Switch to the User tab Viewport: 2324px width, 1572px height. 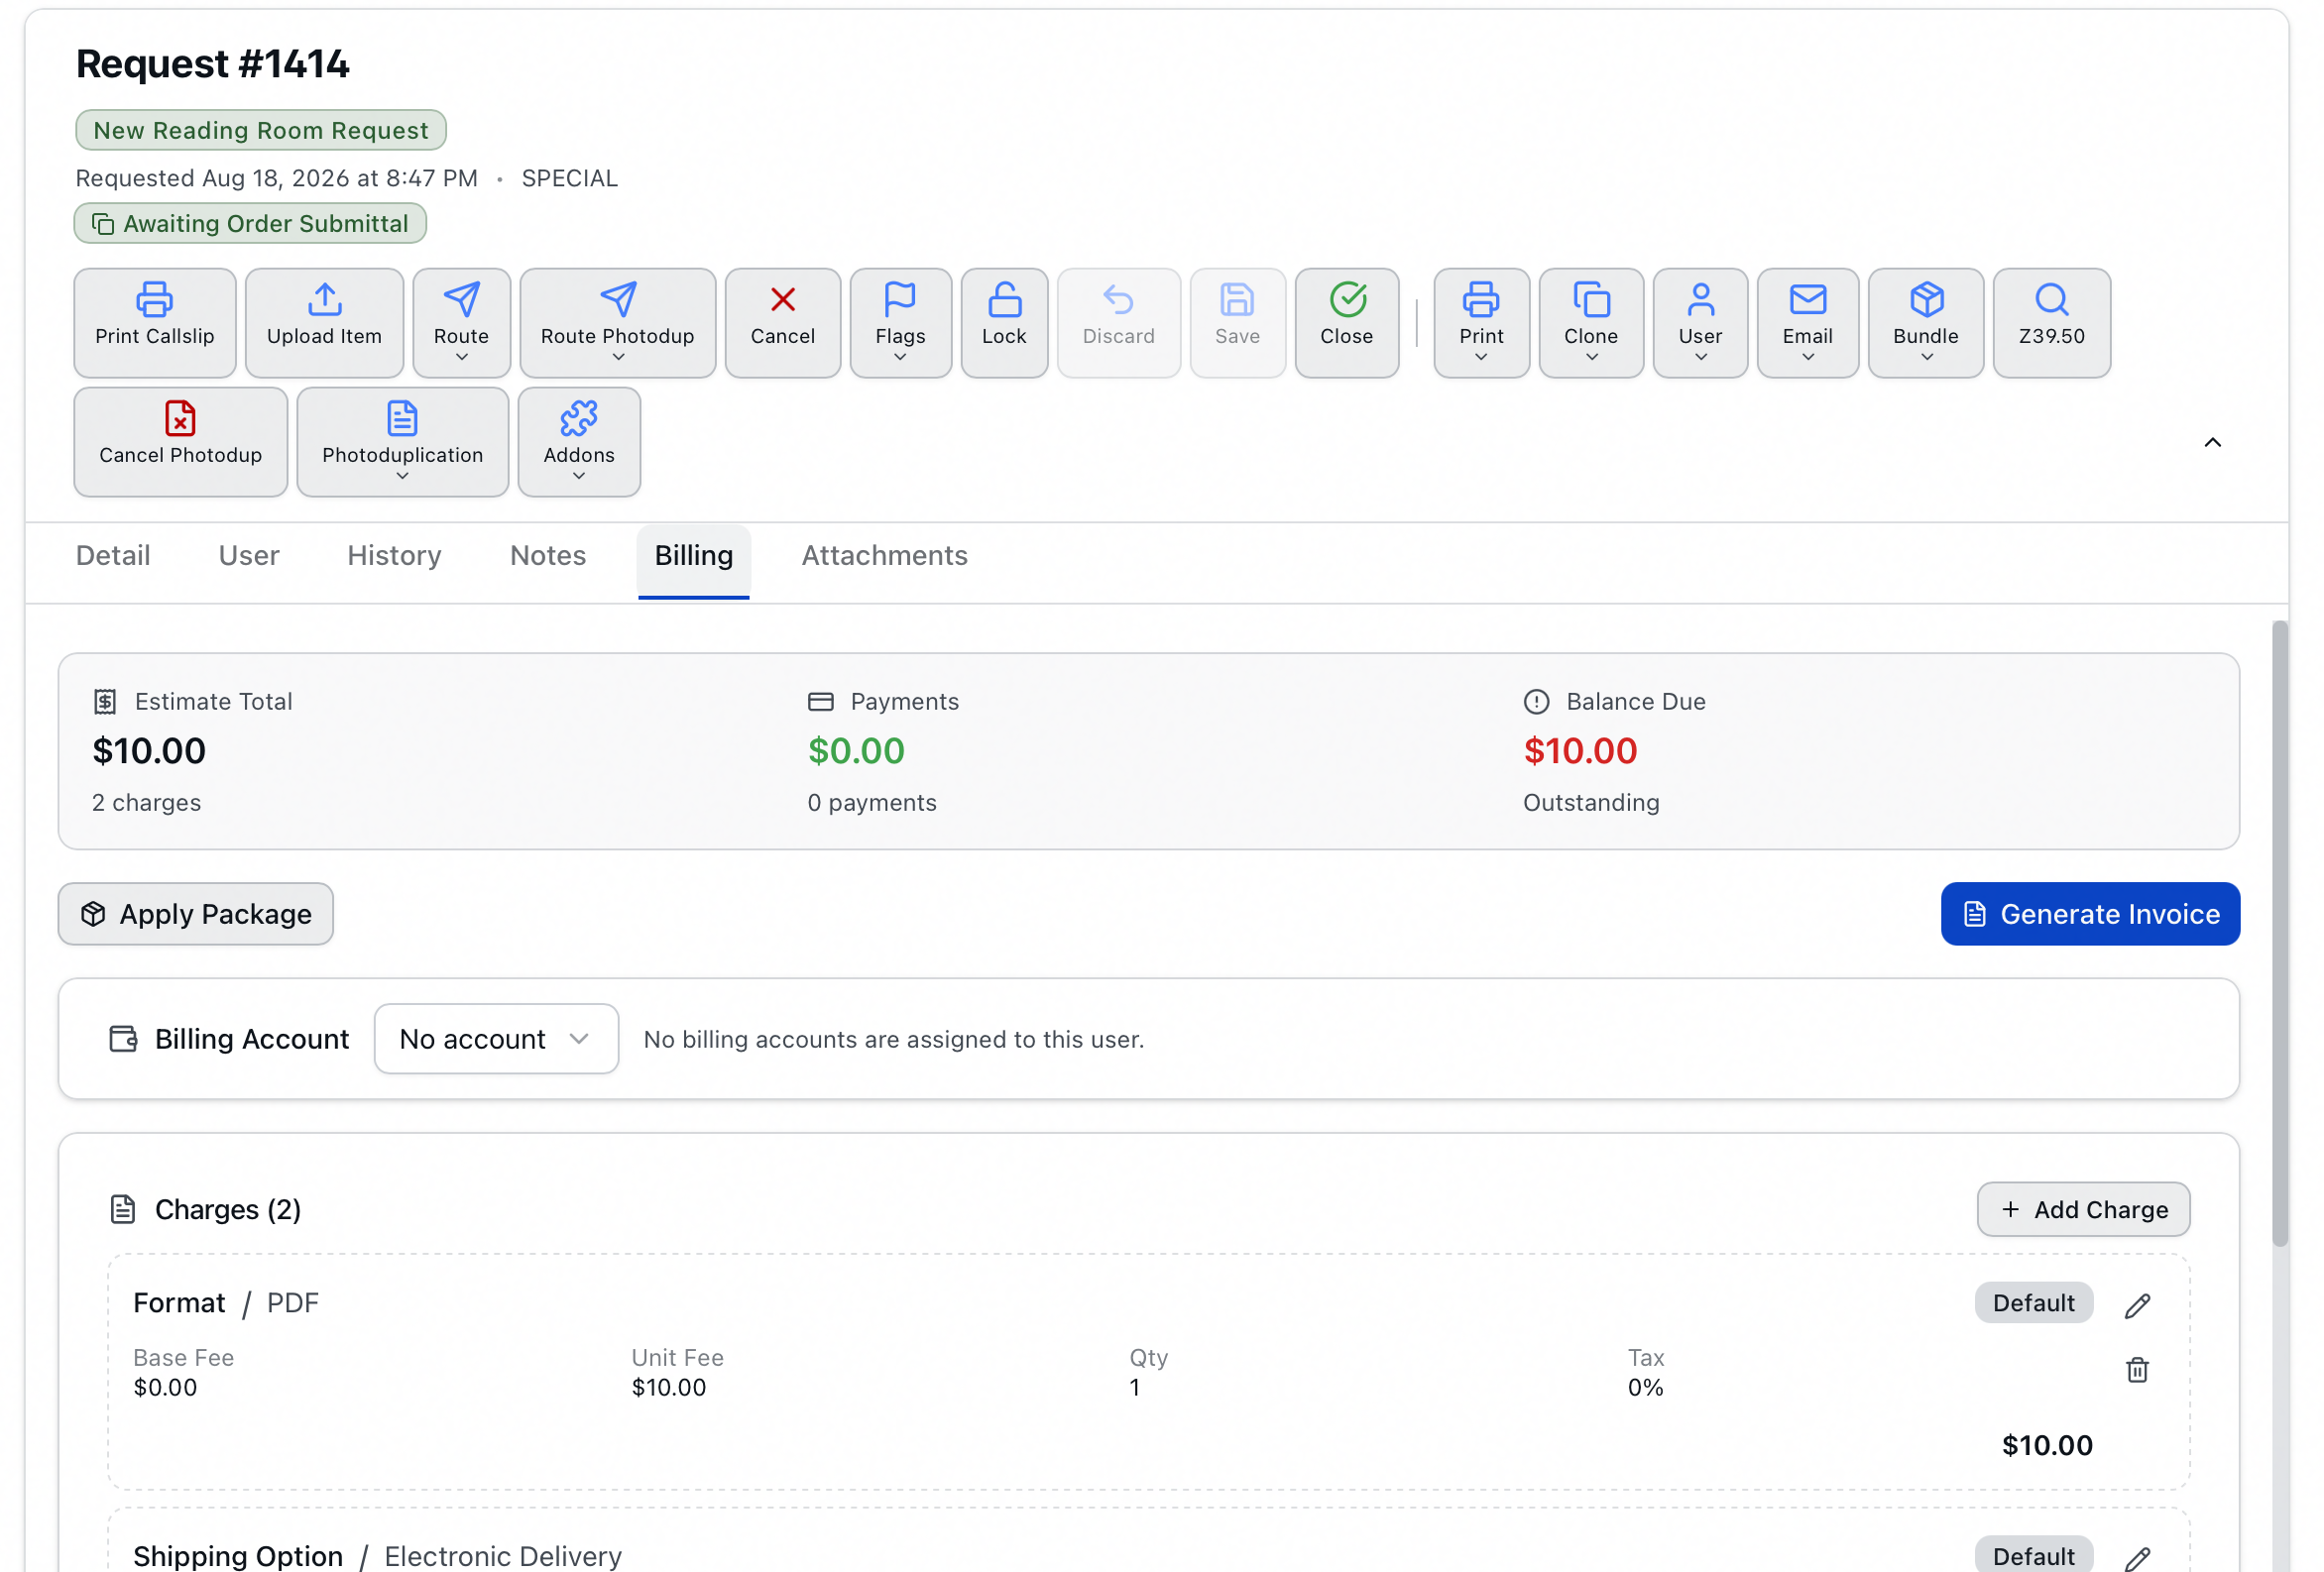point(249,555)
